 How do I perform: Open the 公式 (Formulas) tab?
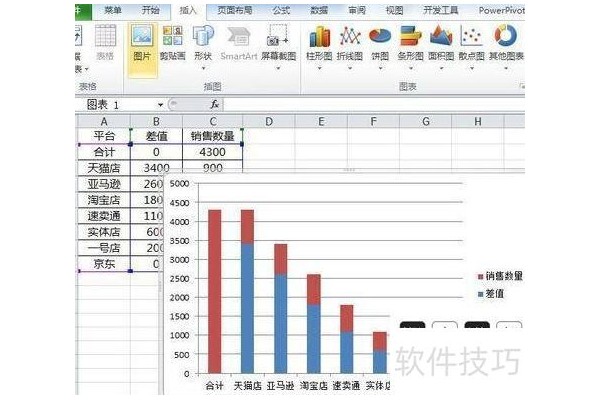[x=281, y=10]
